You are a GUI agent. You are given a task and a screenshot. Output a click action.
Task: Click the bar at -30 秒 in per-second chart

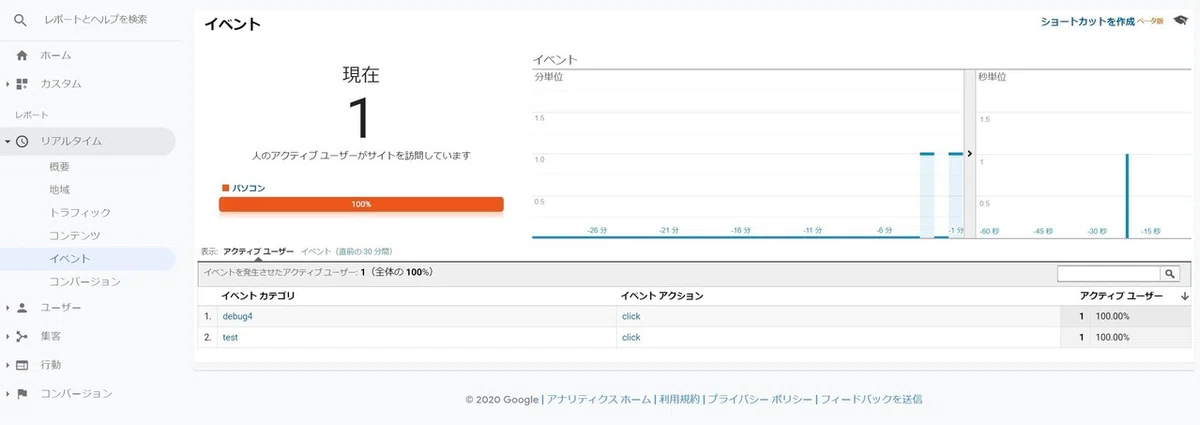pyautogui.click(x=1127, y=196)
